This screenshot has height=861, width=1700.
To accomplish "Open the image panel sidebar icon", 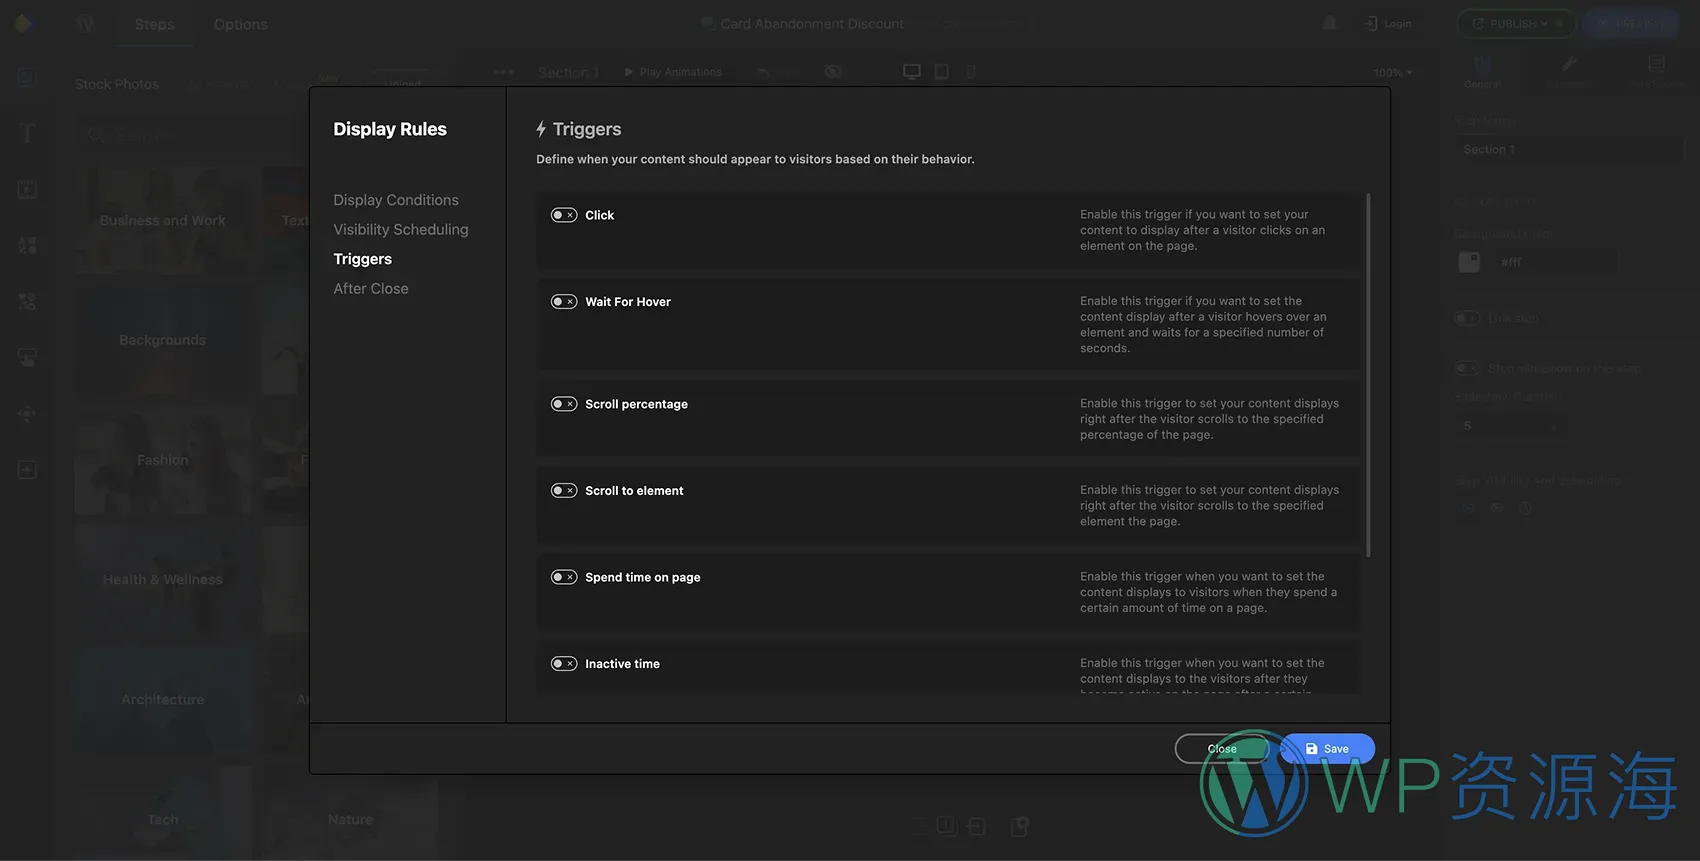I will point(28,78).
